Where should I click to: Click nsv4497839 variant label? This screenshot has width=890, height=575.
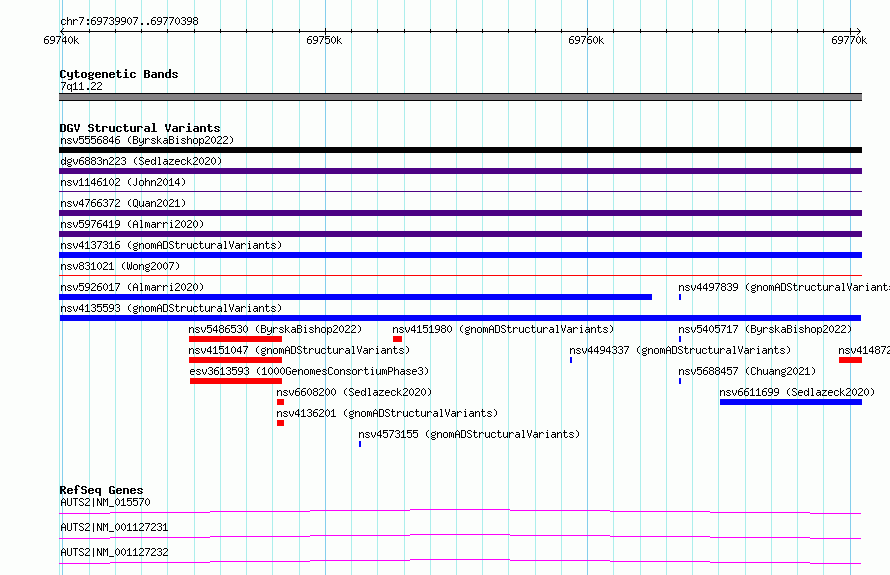point(784,287)
